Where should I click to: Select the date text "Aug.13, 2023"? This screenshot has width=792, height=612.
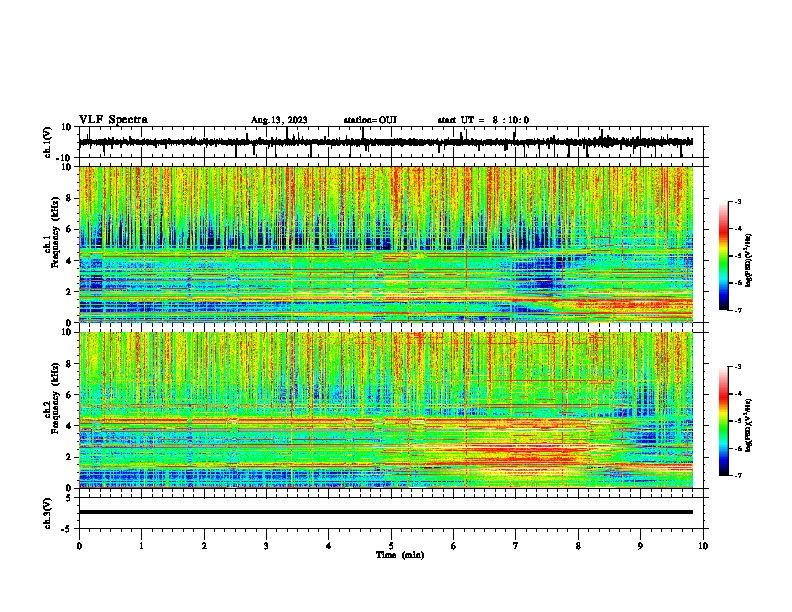(x=279, y=120)
